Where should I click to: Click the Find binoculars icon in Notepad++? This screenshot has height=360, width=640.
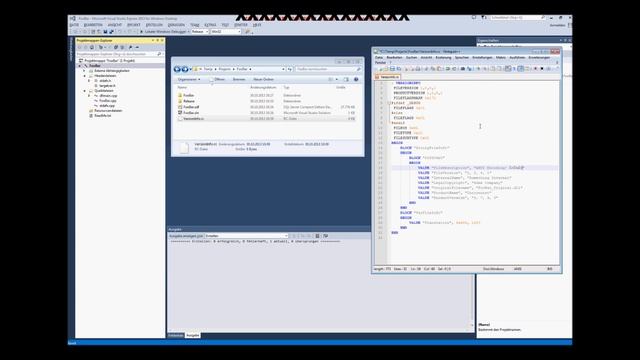pos(463,69)
